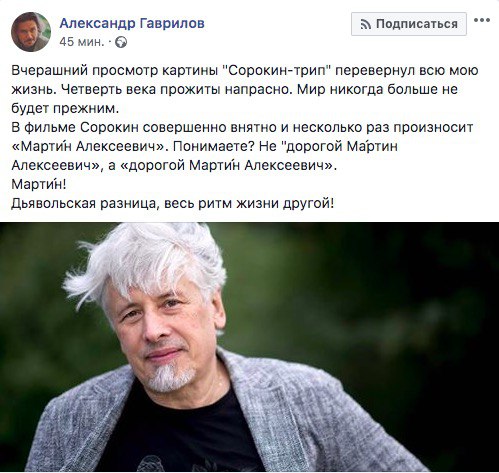This screenshot has width=499, height=473.
Task: Open the three-dot post options menu
Action: point(482,20)
